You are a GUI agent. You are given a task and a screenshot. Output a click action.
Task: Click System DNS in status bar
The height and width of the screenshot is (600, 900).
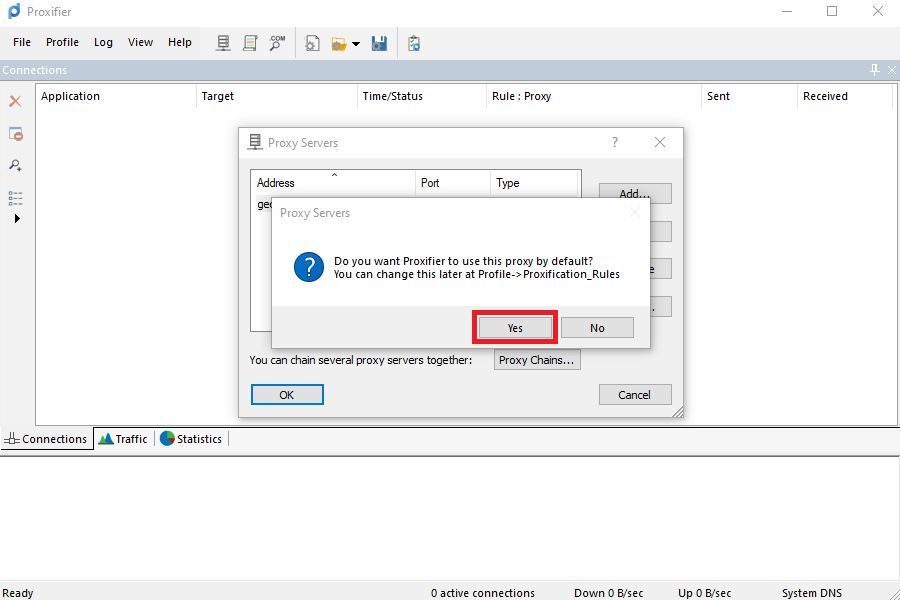(812, 593)
